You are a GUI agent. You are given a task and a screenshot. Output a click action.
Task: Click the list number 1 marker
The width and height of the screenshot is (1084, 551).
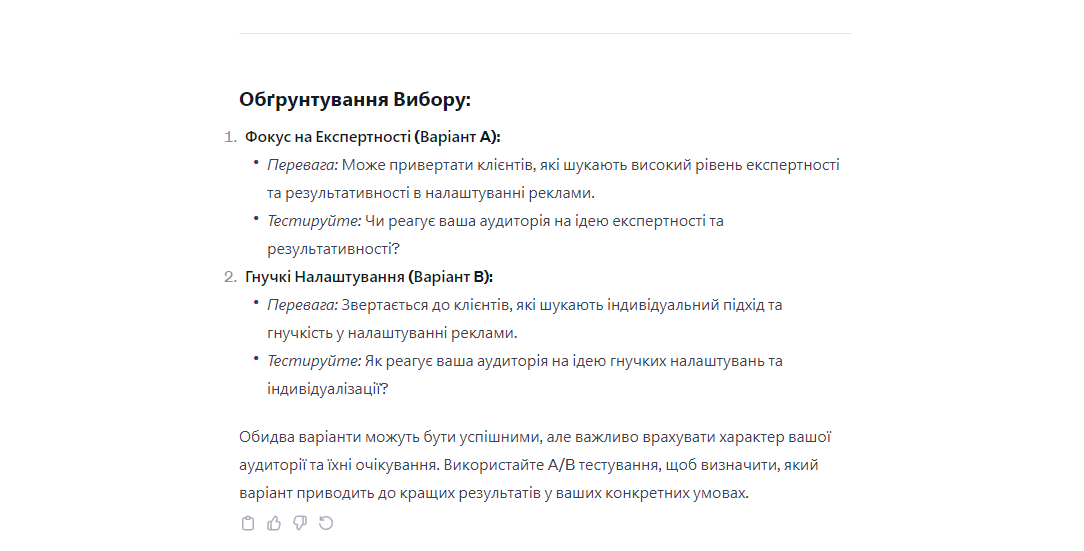click(229, 136)
